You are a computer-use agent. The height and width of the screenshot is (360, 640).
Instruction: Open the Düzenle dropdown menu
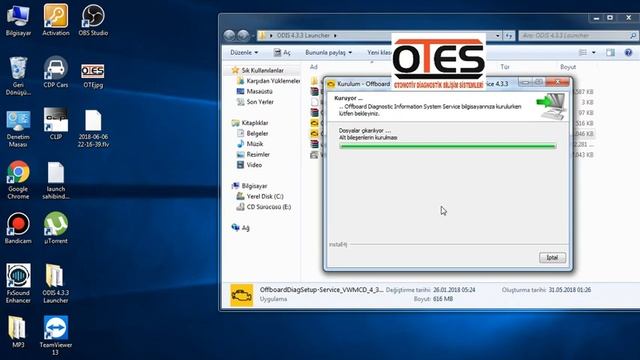244,53
